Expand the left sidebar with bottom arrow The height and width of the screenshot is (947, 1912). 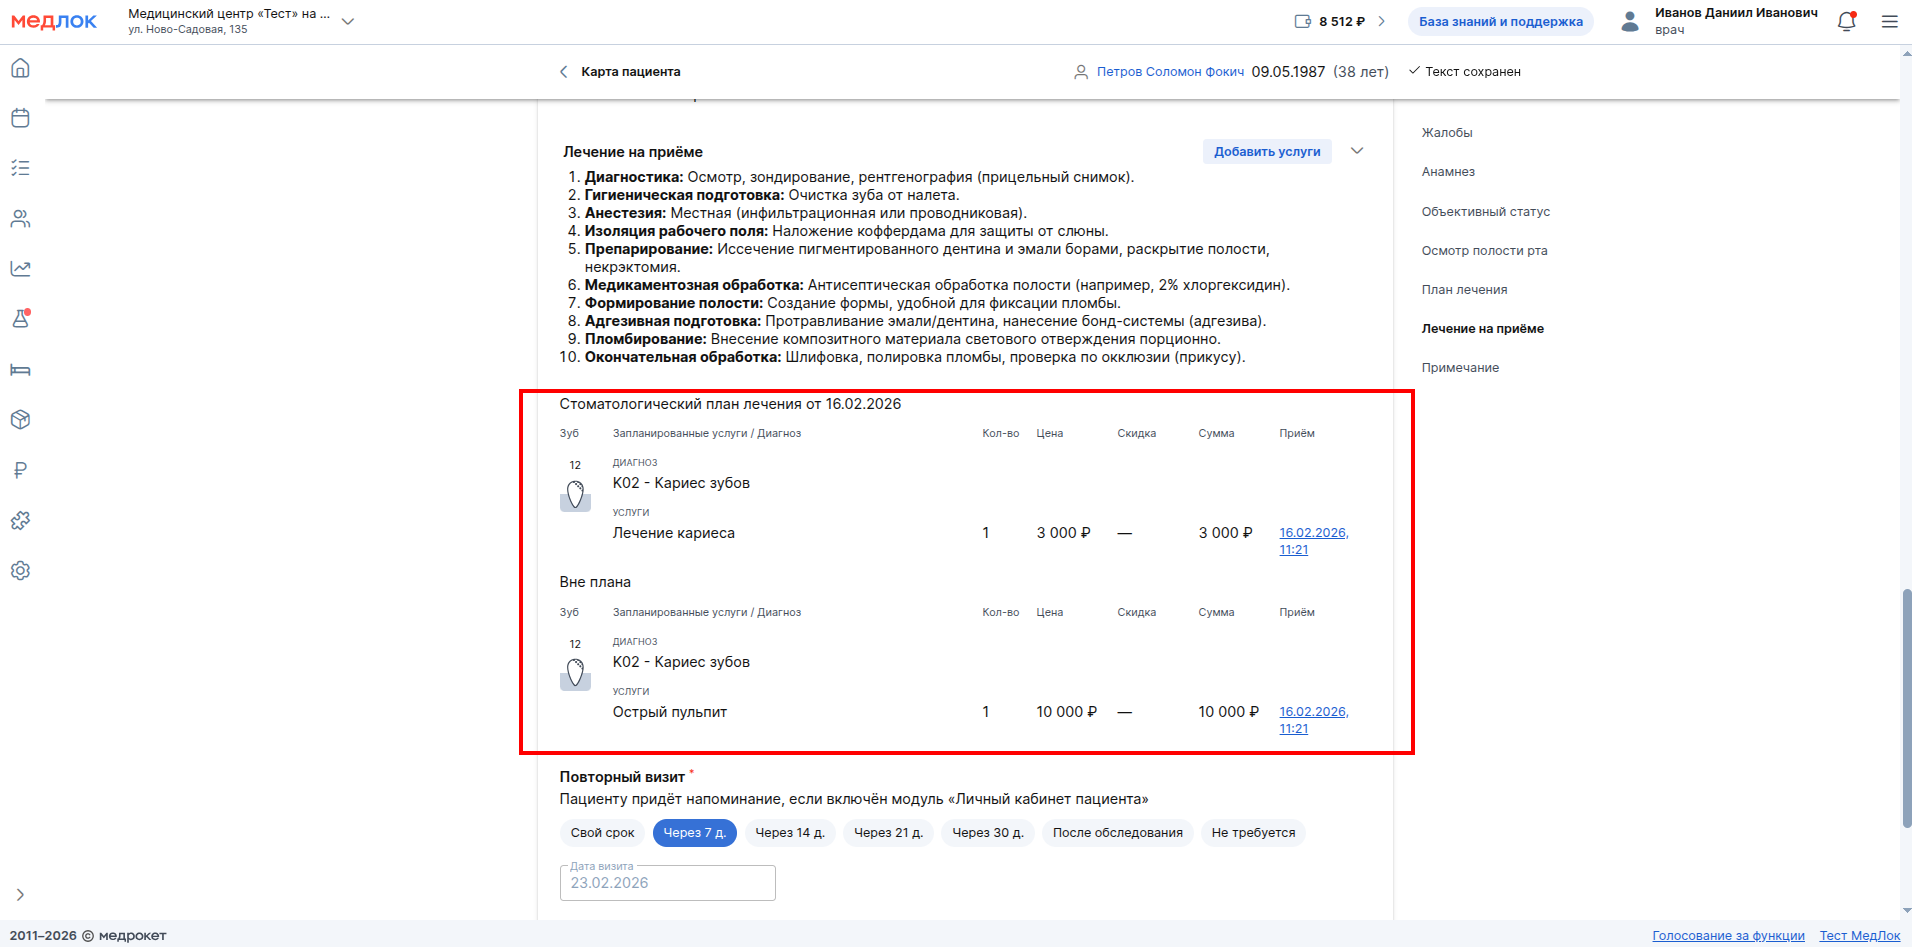coord(20,895)
